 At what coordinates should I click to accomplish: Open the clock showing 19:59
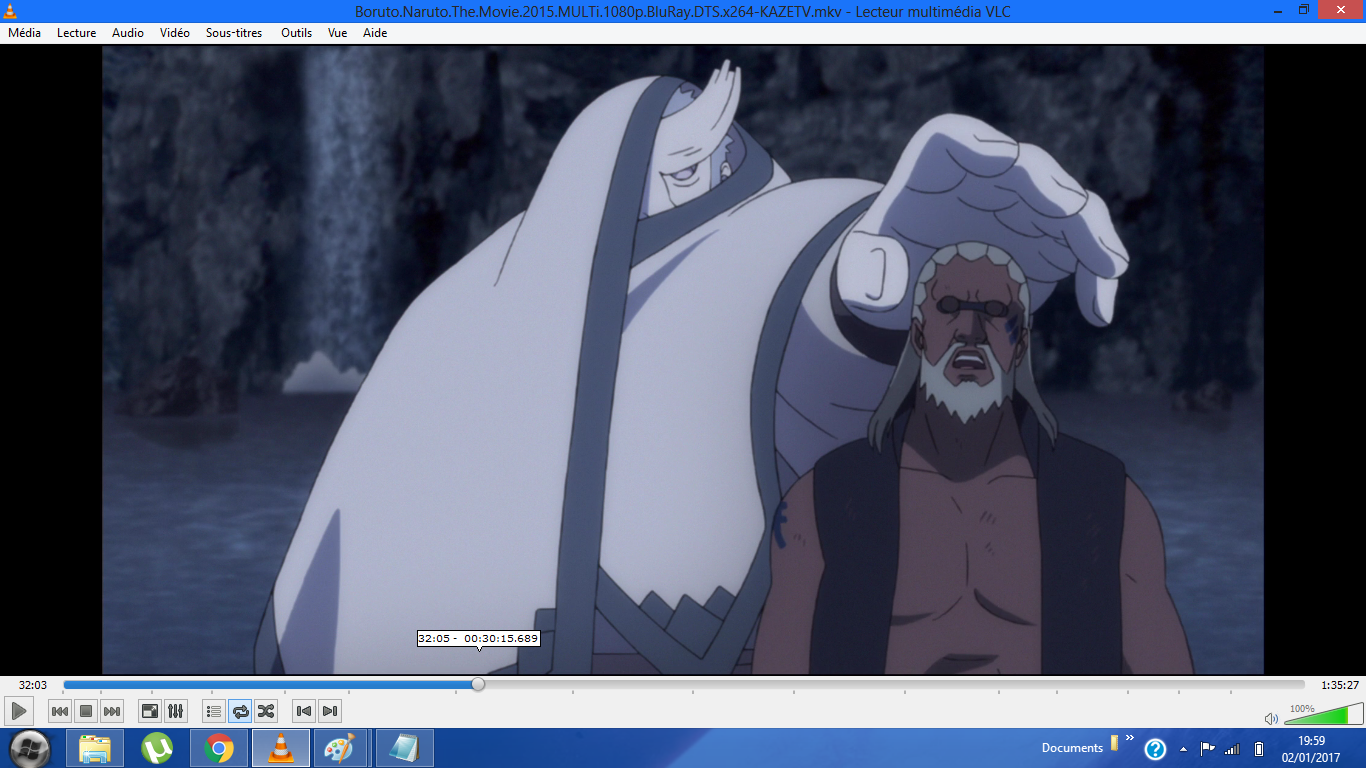[1311, 749]
